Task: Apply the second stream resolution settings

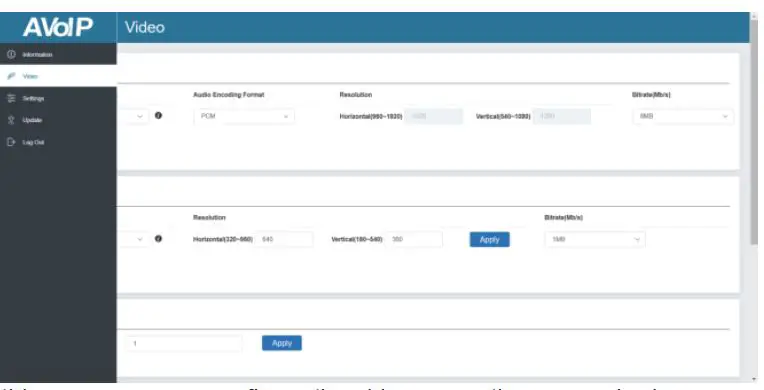Action: [490, 239]
